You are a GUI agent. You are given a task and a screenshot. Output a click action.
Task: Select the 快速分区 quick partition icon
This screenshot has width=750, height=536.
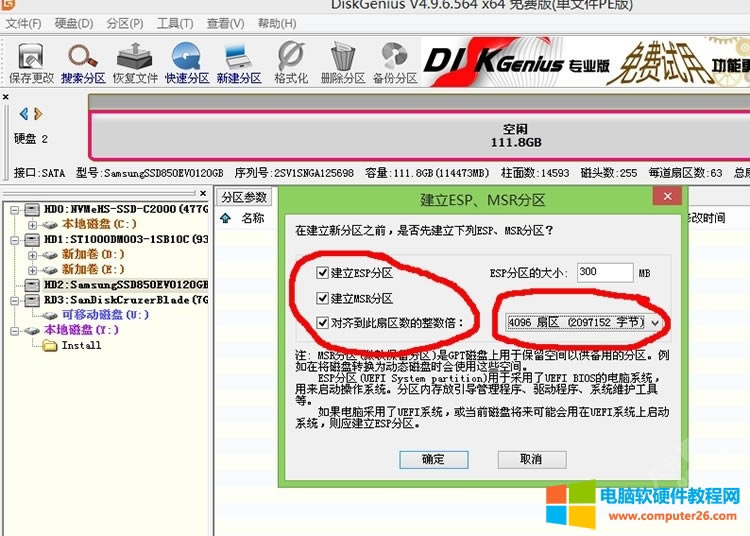point(187,62)
